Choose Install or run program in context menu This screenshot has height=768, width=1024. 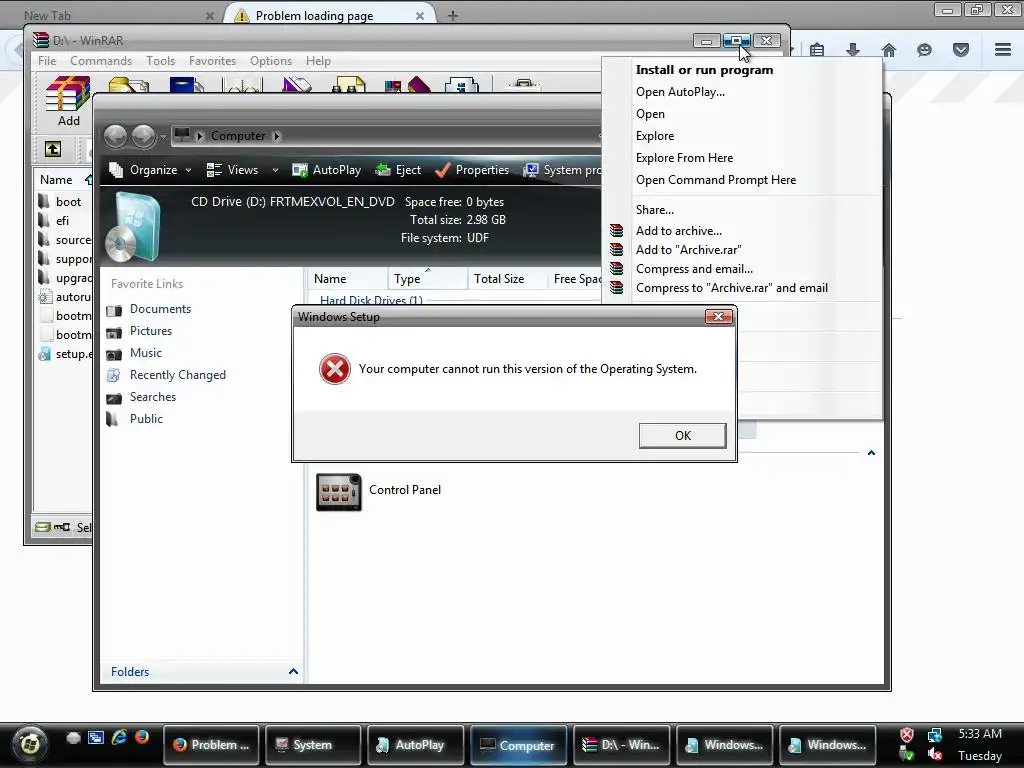743,70
